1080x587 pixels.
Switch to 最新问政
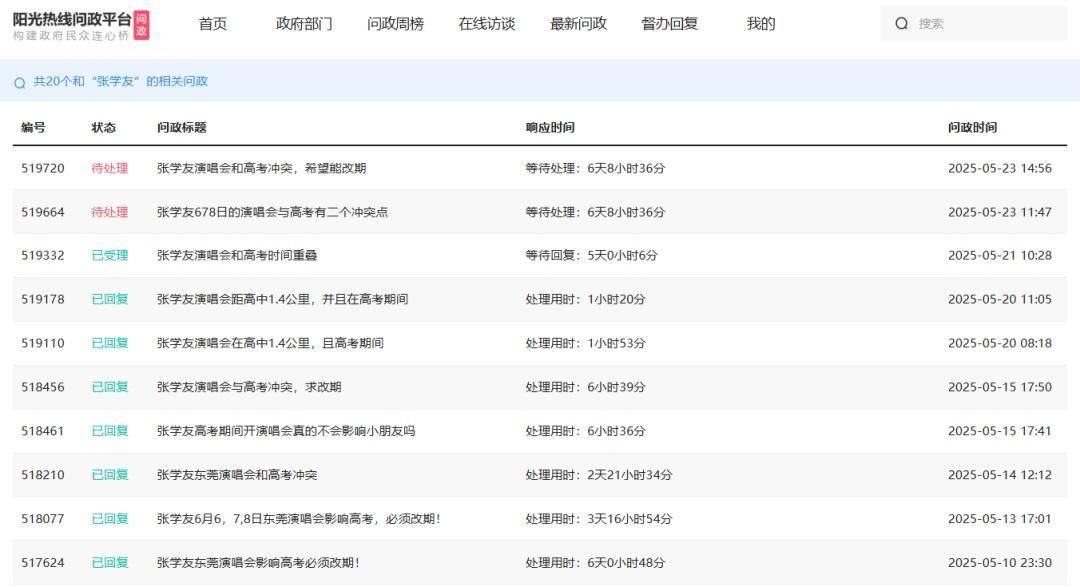pyautogui.click(x=578, y=23)
